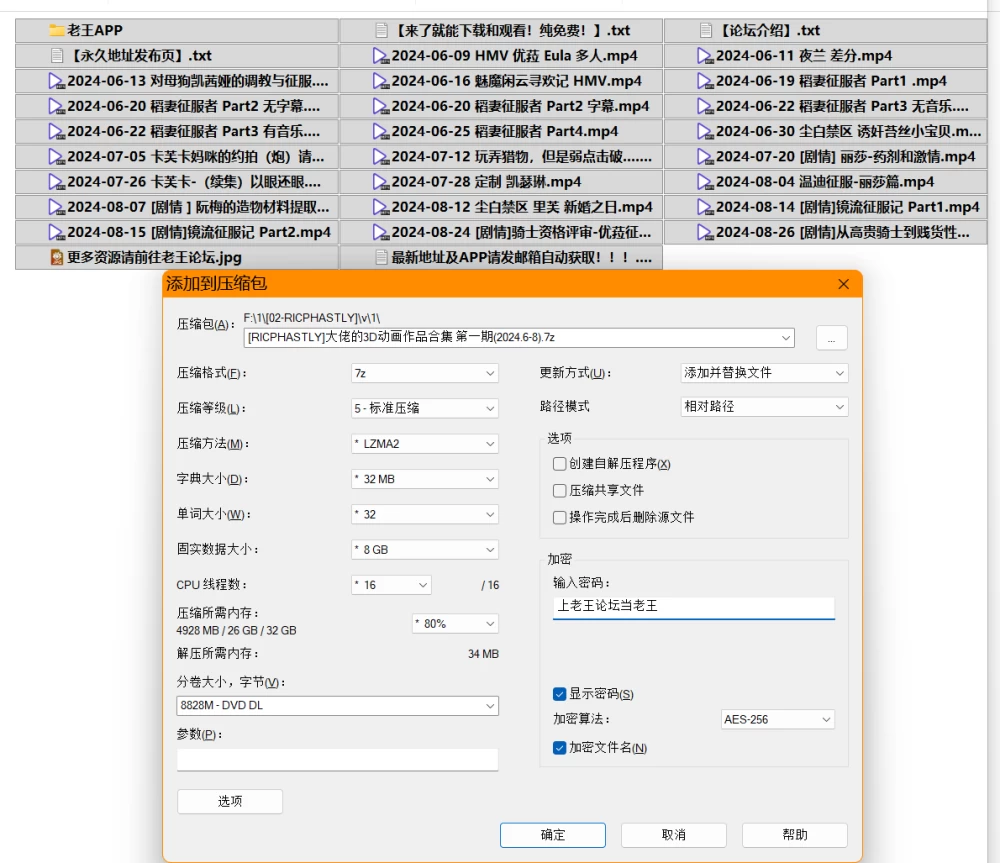1000x863 pixels.
Task: Open the 压缩方法 LZMA2 dropdown
Action: tap(425, 444)
